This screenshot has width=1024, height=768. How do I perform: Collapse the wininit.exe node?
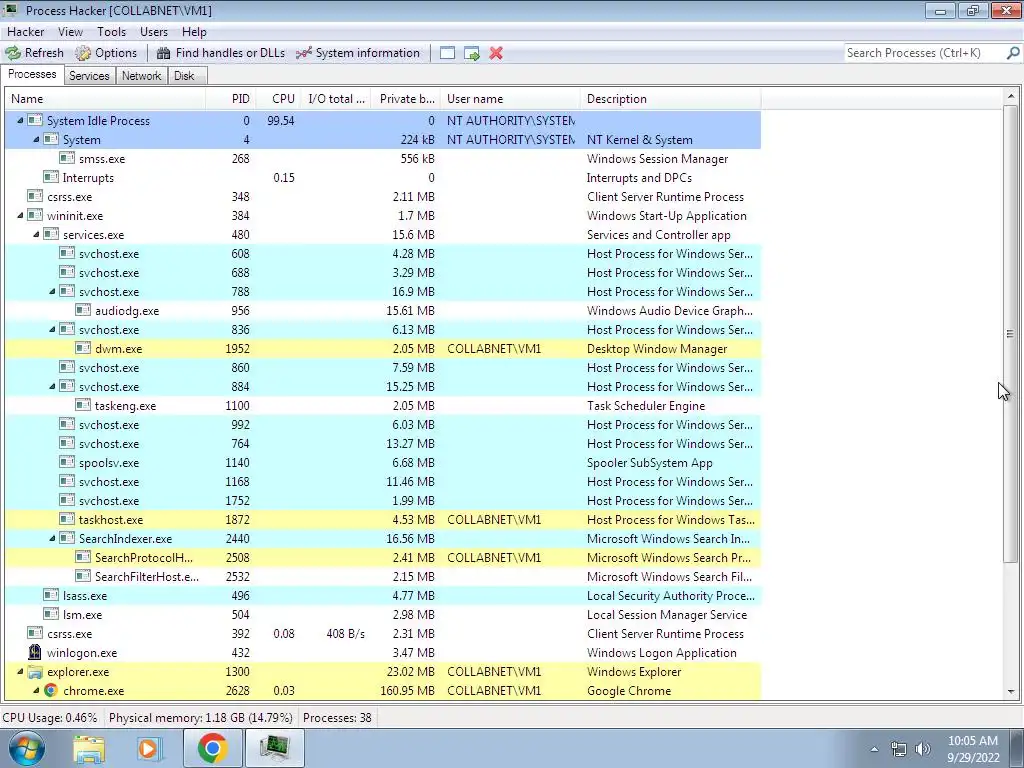point(20,216)
